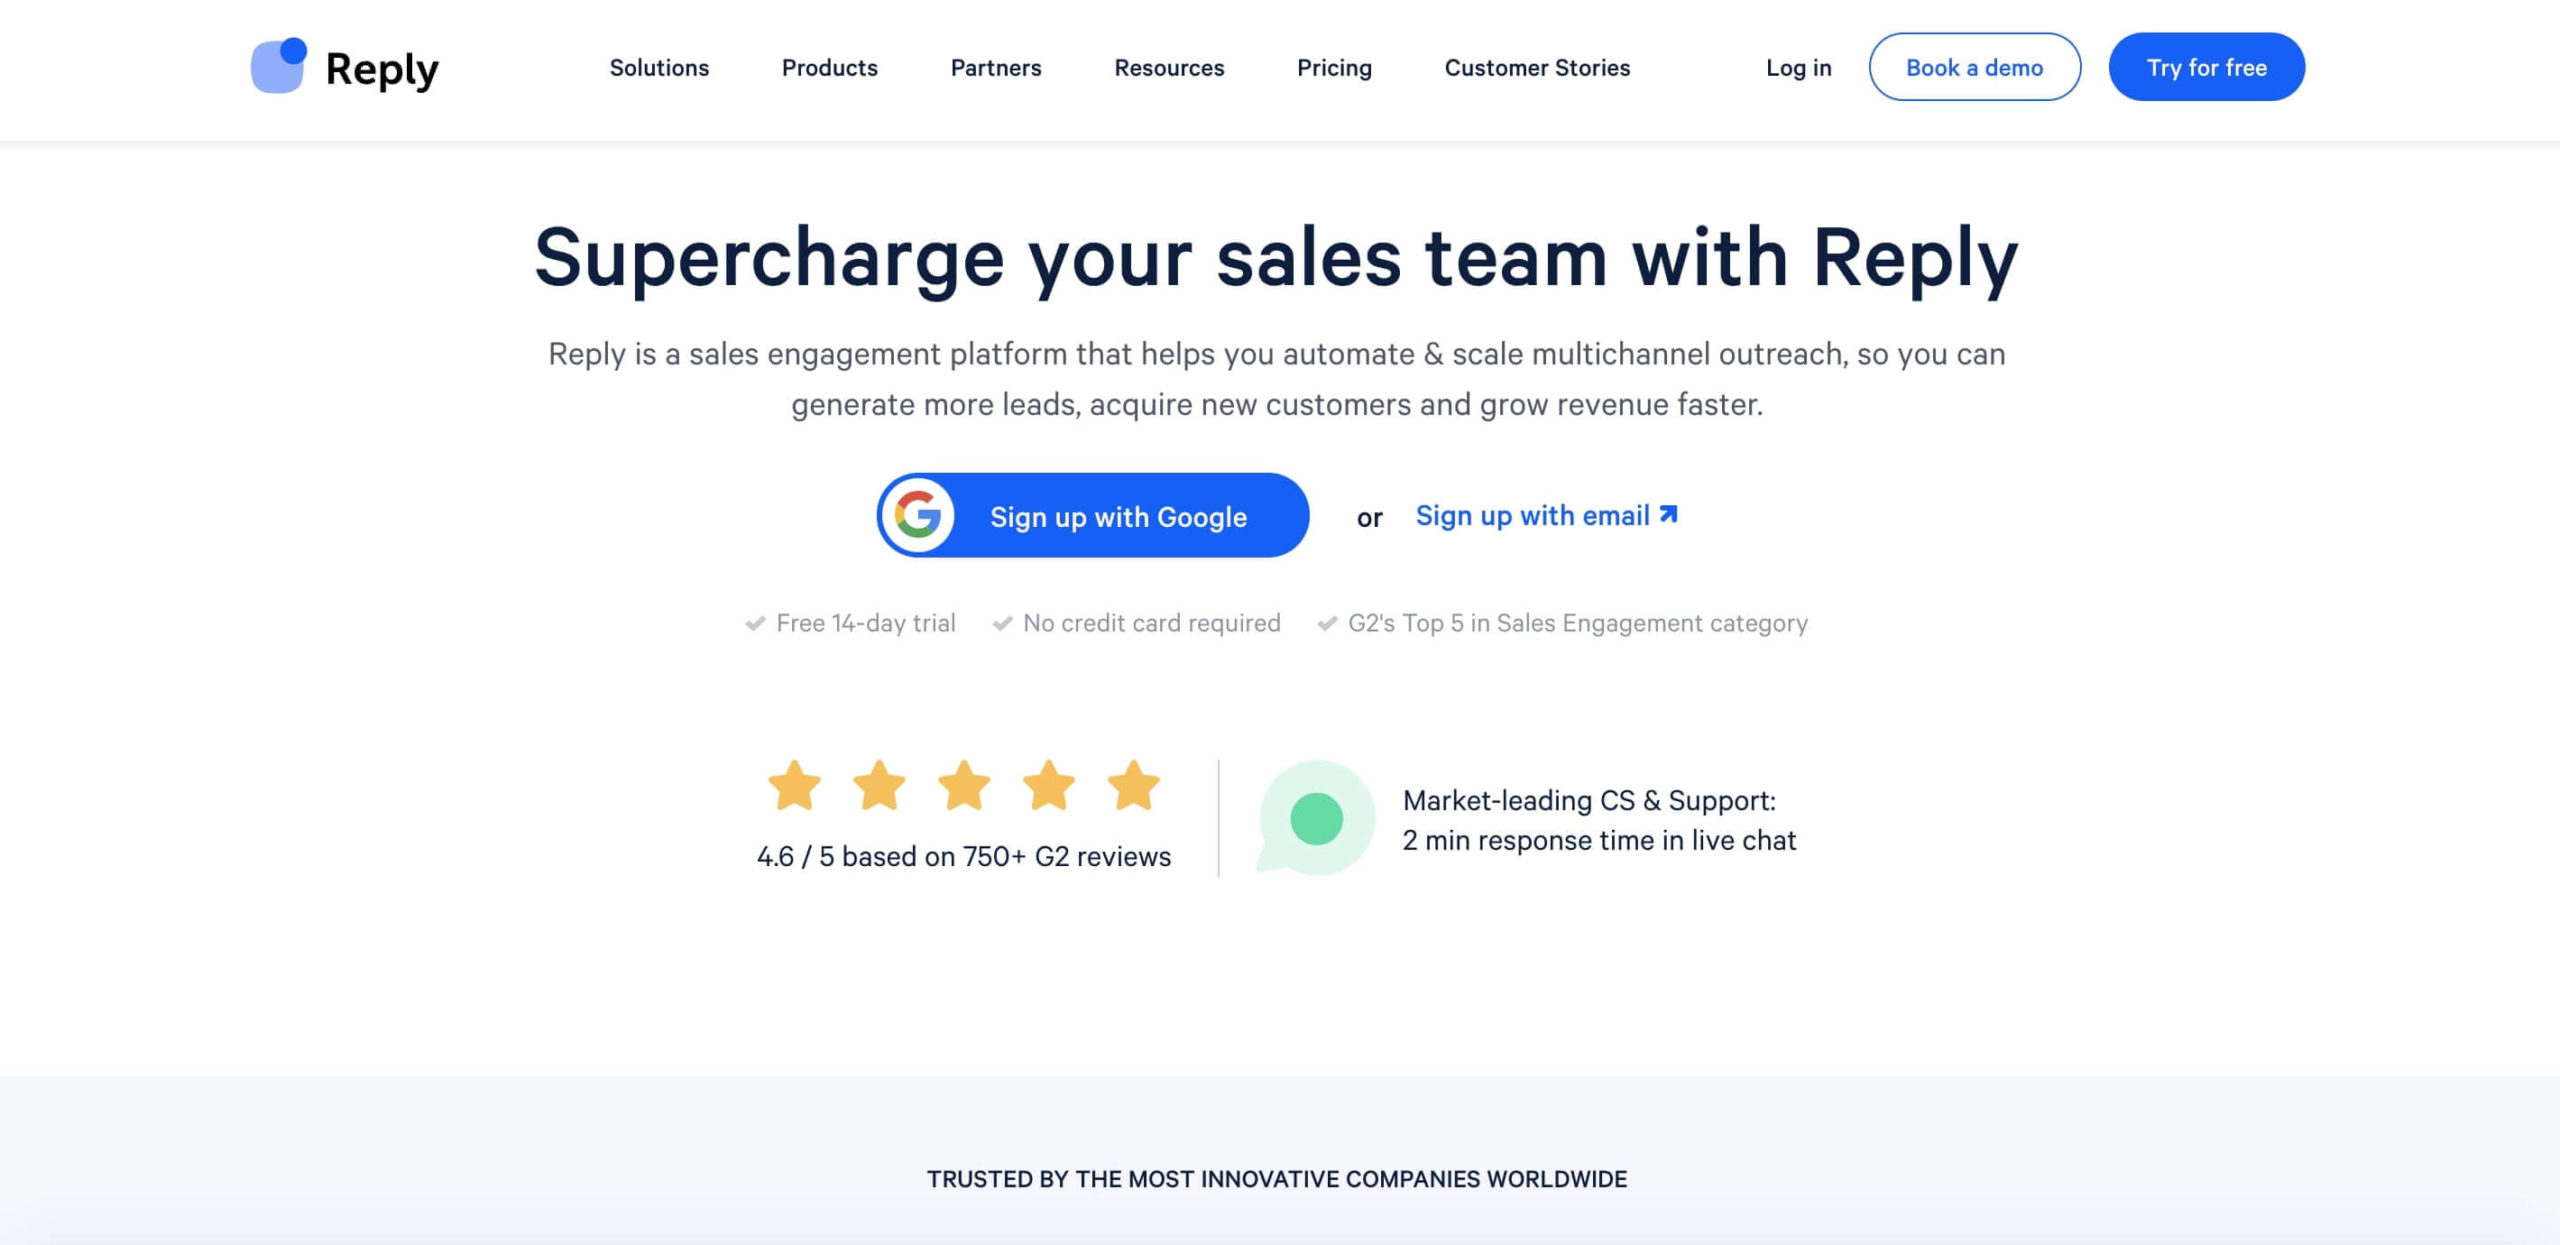Click the '4.6 / 5 based on 750+ G2 reviews' text

[964, 857]
